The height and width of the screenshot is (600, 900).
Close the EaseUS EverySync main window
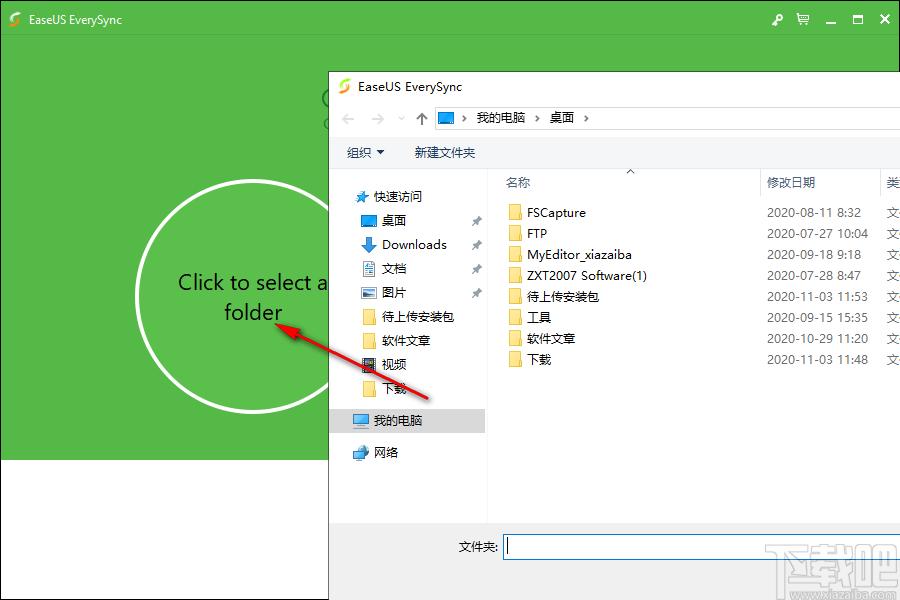tap(885, 20)
